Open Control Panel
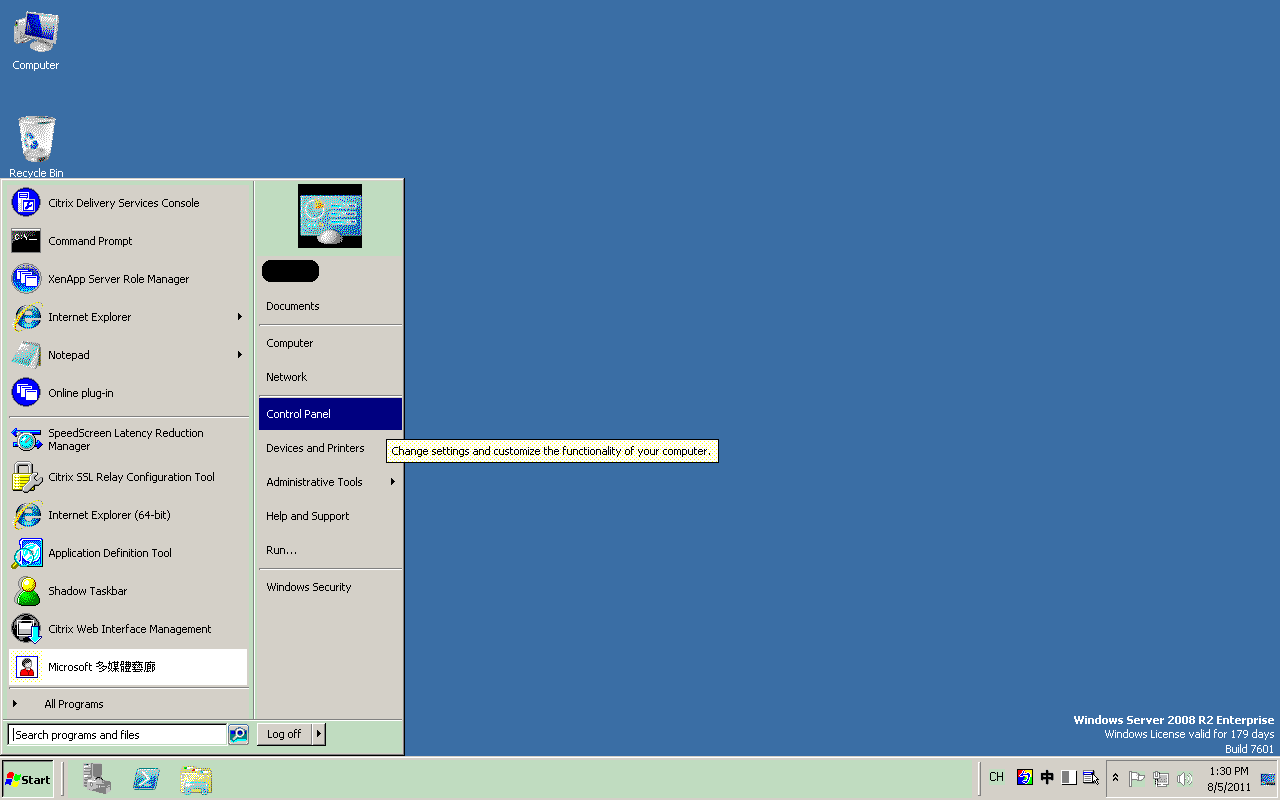The image size is (1280, 800). (x=330, y=414)
